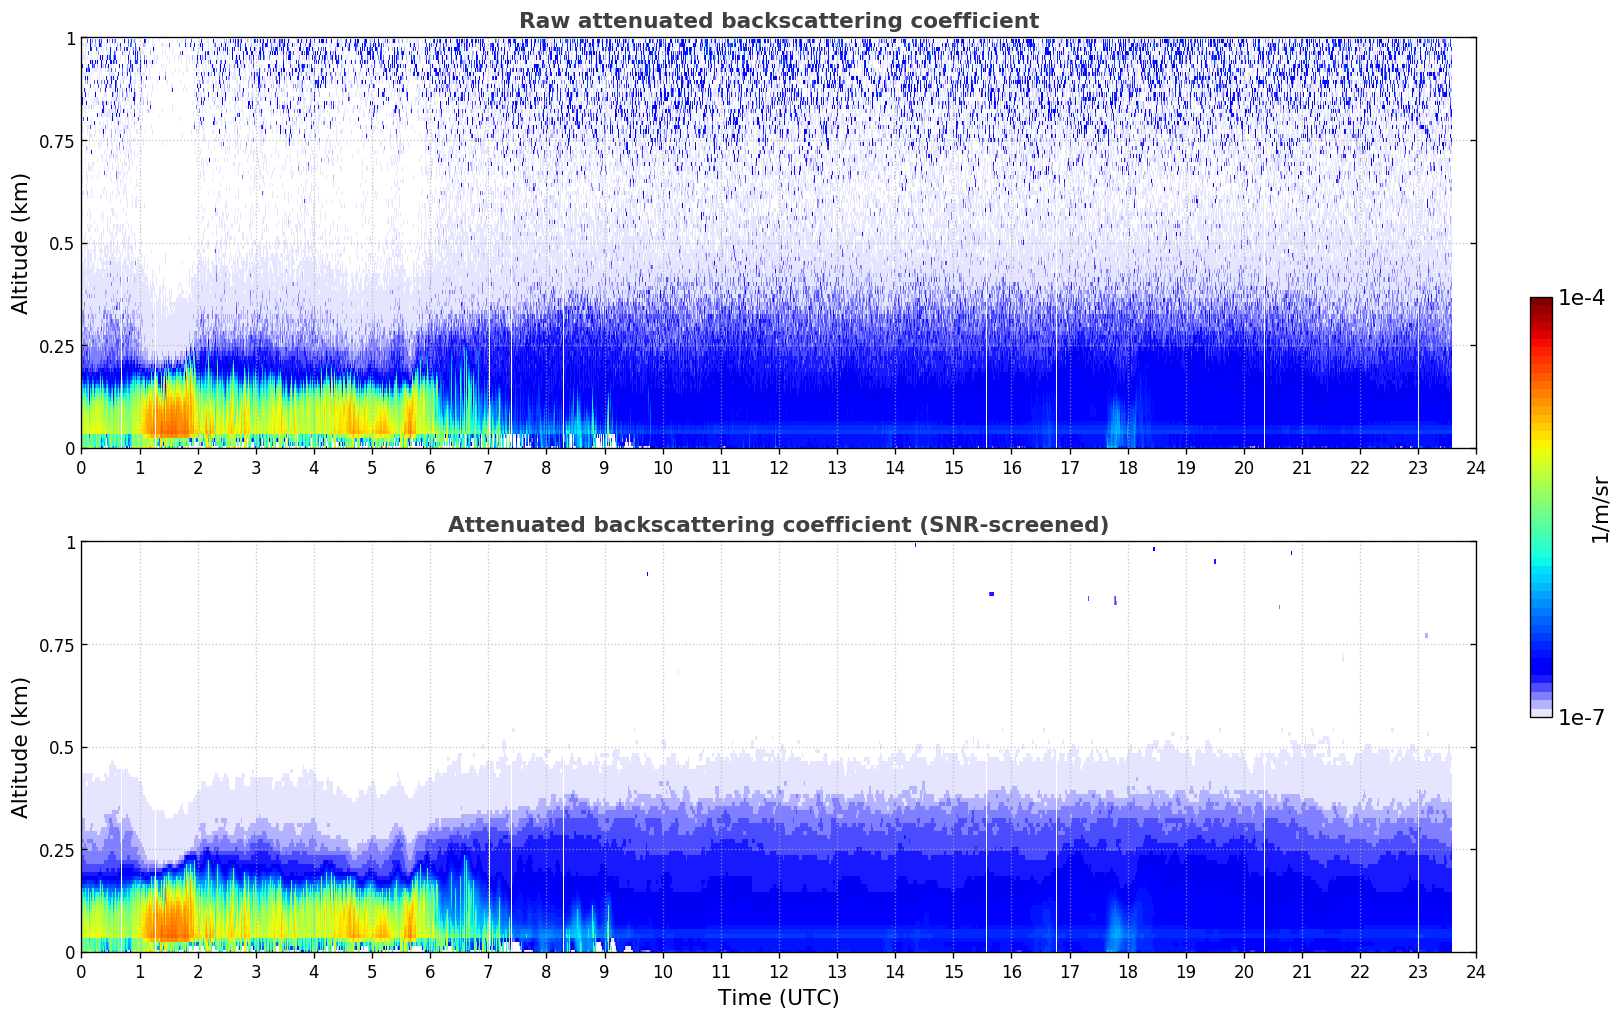1621x1020 pixels.
Task: Pick the dark red top of the colorbar
Action: pos(1541,303)
